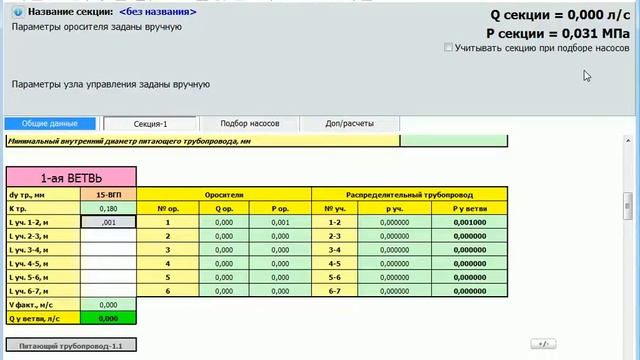
Task: Click the section number 6-7 cell
Action: tap(335, 291)
